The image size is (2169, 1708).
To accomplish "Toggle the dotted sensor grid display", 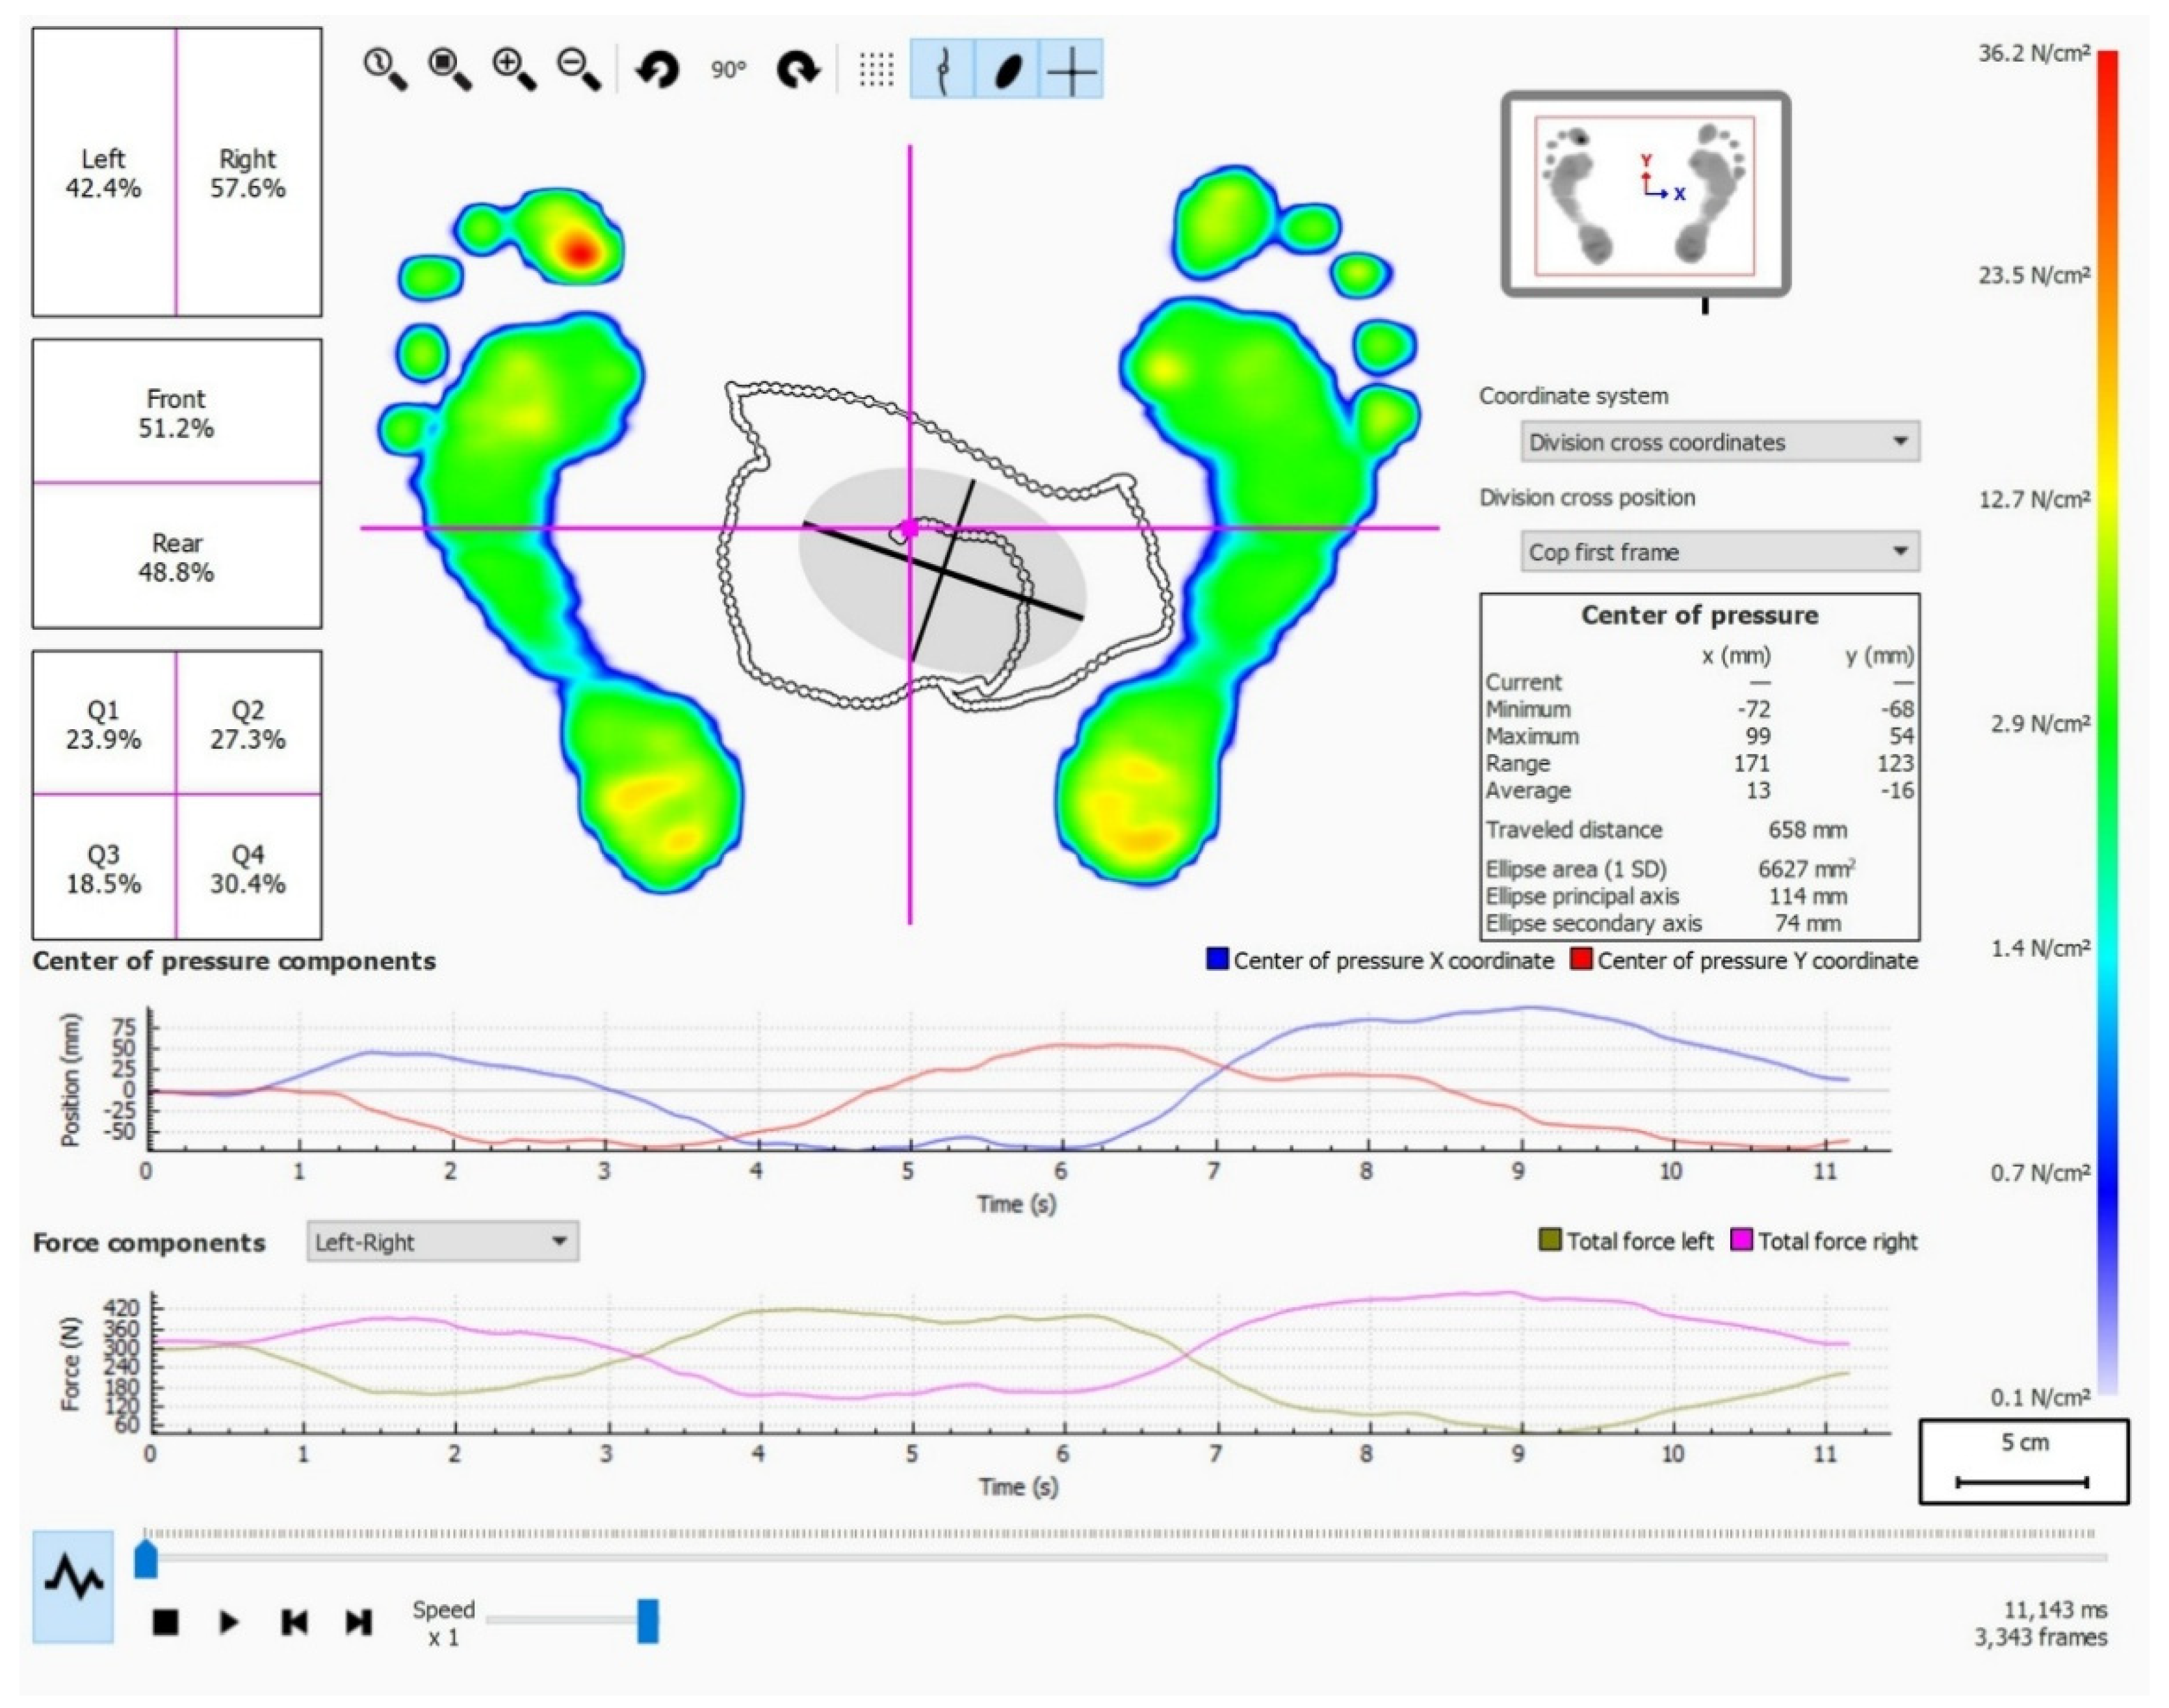I will 876,70.
